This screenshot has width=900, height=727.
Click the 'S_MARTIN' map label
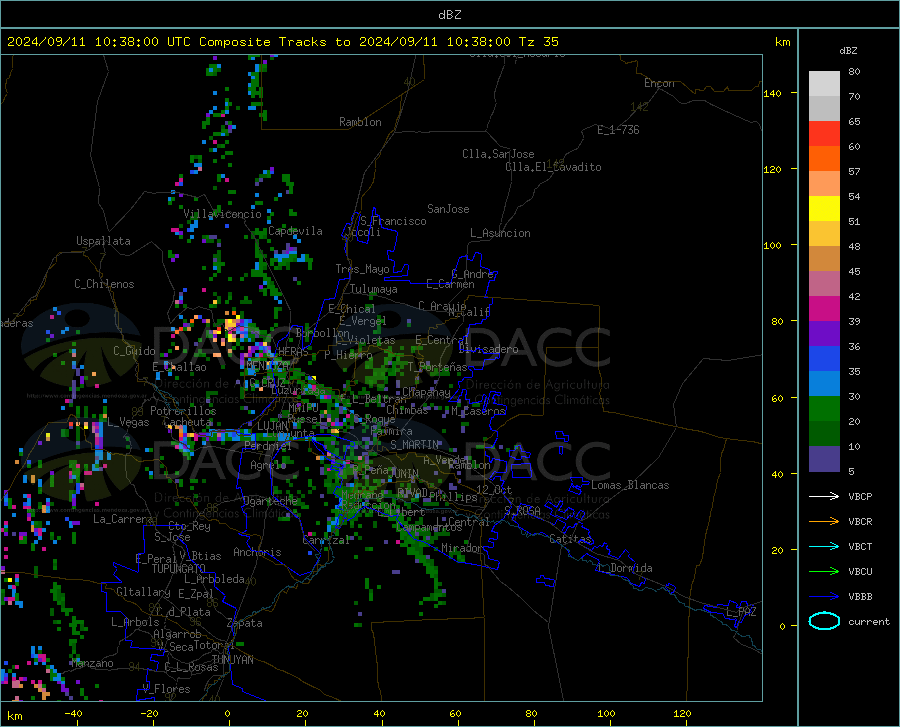[414, 445]
